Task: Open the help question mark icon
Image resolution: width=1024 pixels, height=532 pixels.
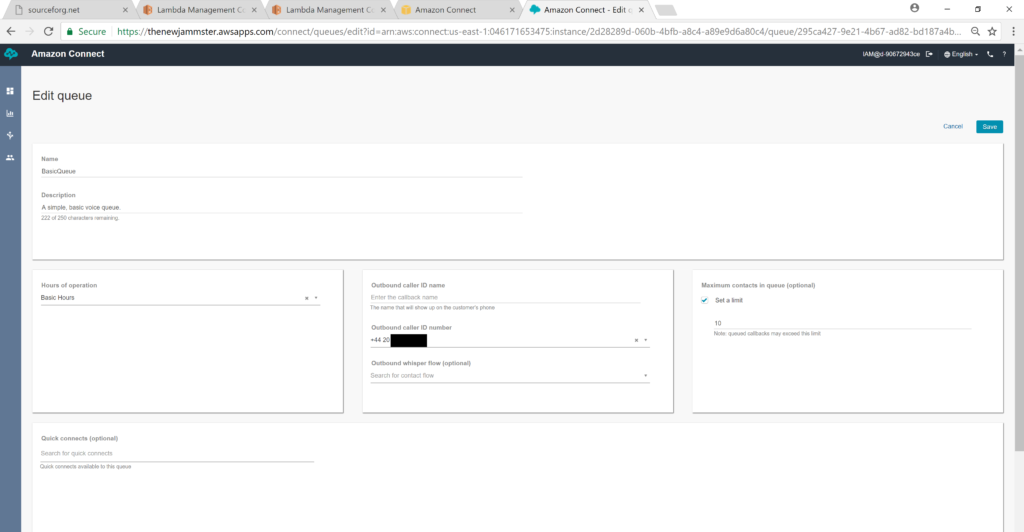Action: [x=1004, y=54]
